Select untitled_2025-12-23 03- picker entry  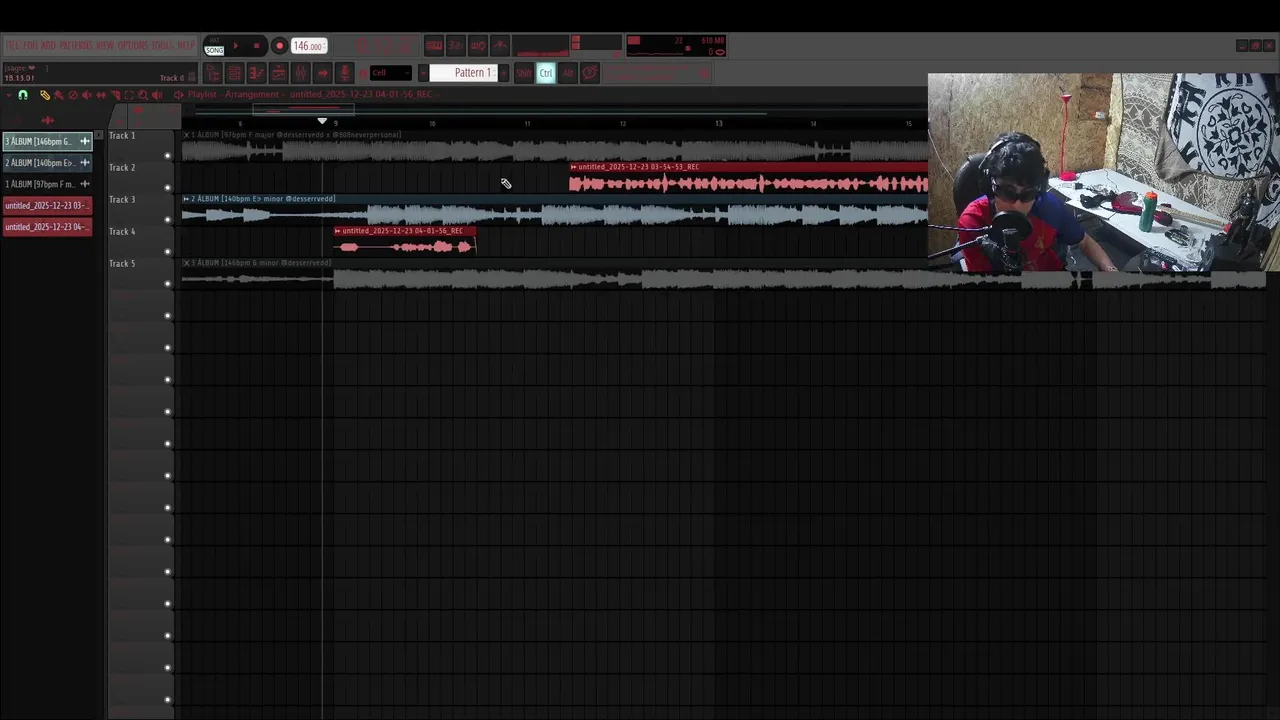(x=47, y=205)
